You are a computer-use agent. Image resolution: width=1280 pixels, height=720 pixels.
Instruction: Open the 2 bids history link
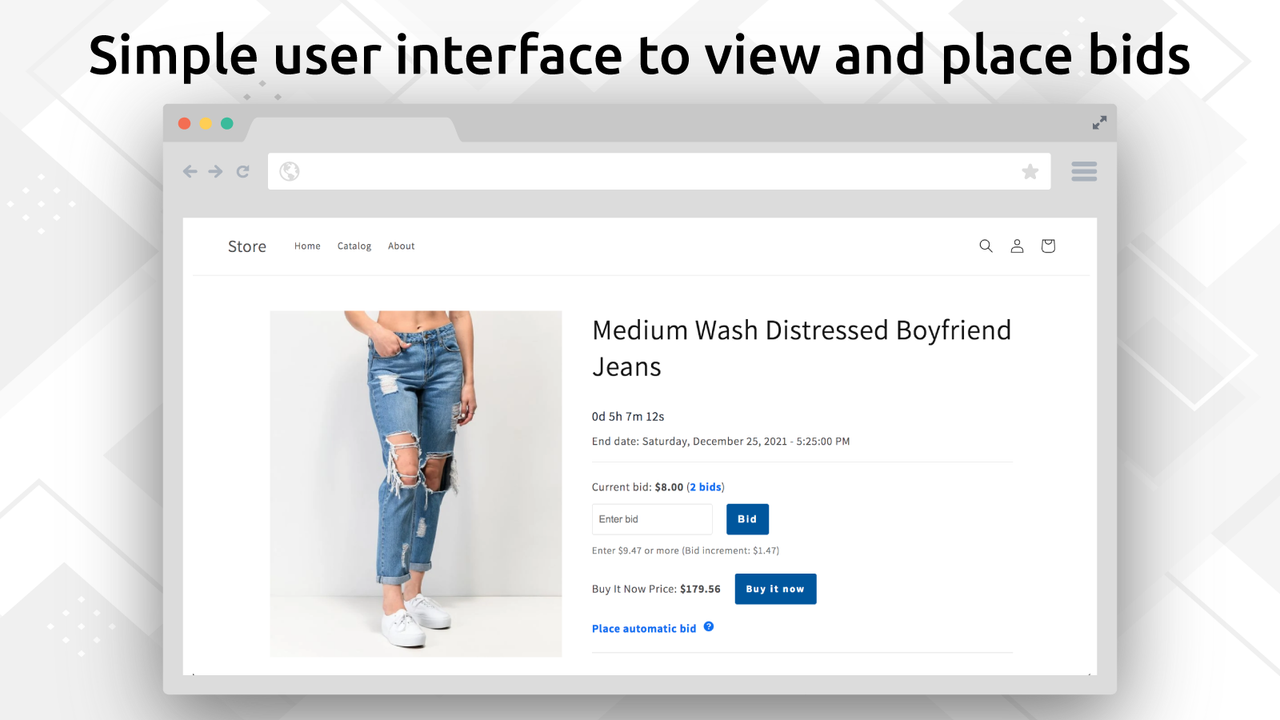[706, 487]
